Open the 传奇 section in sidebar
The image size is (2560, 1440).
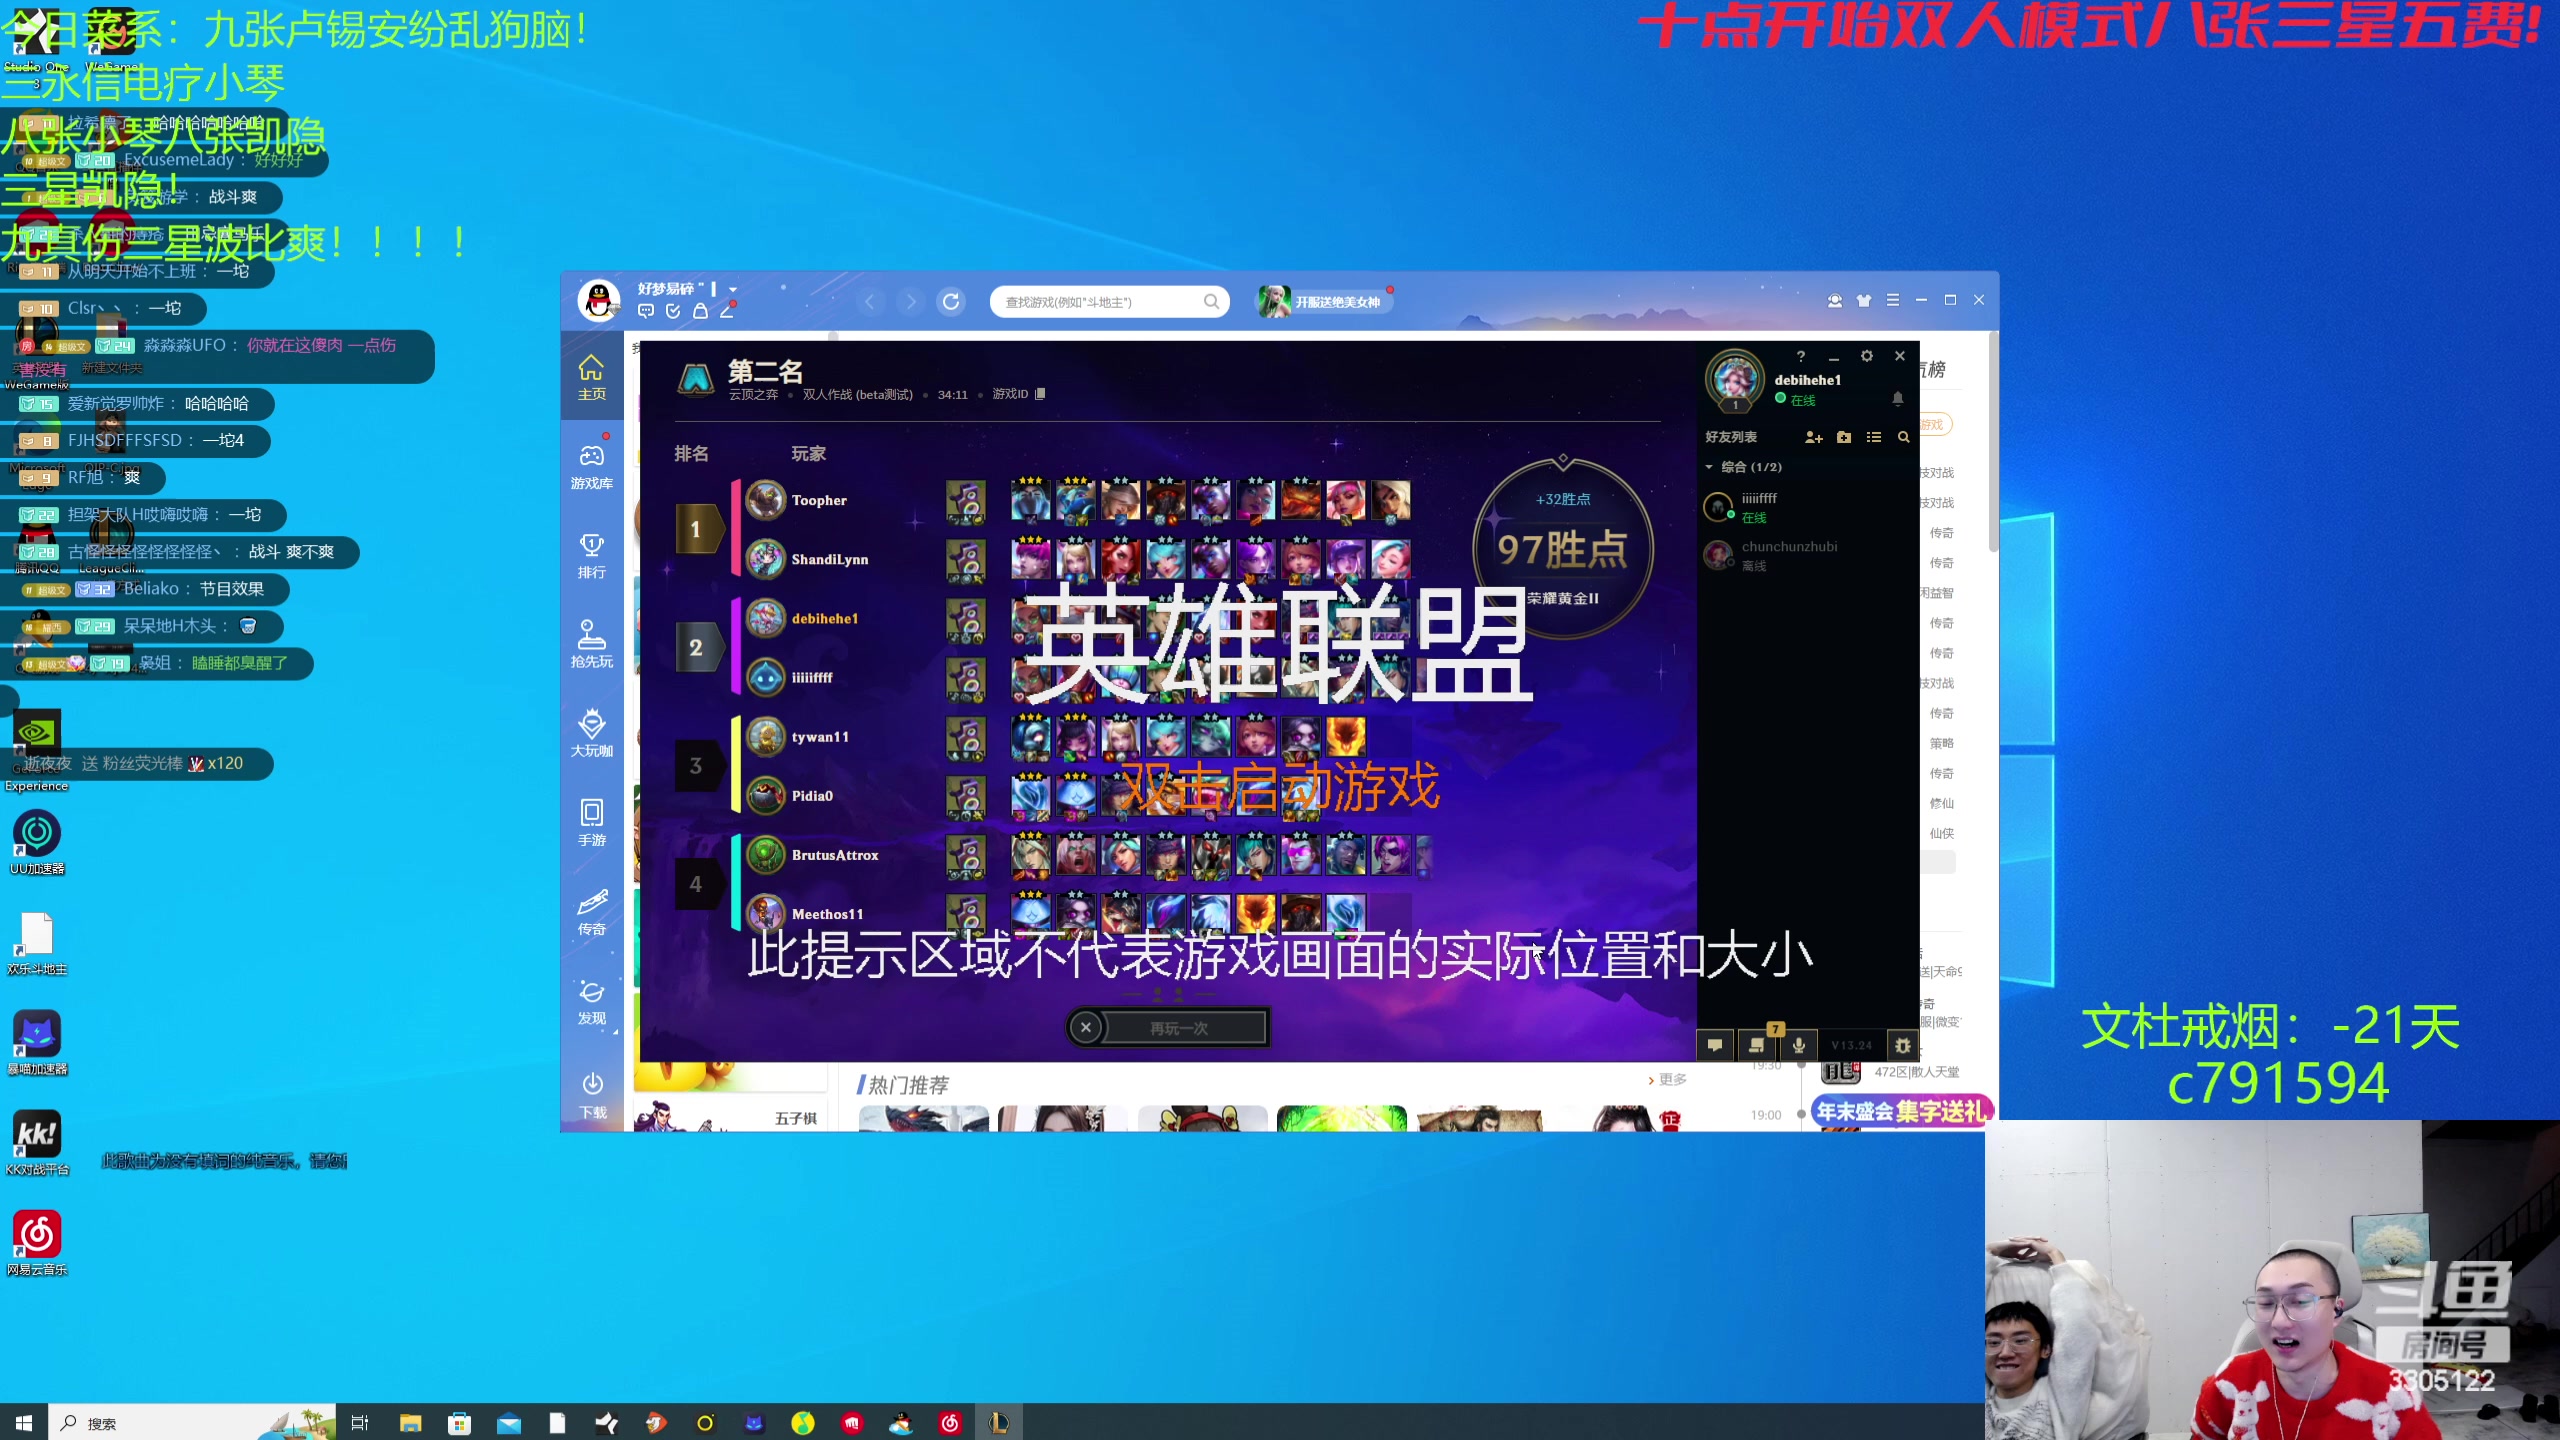tap(591, 912)
